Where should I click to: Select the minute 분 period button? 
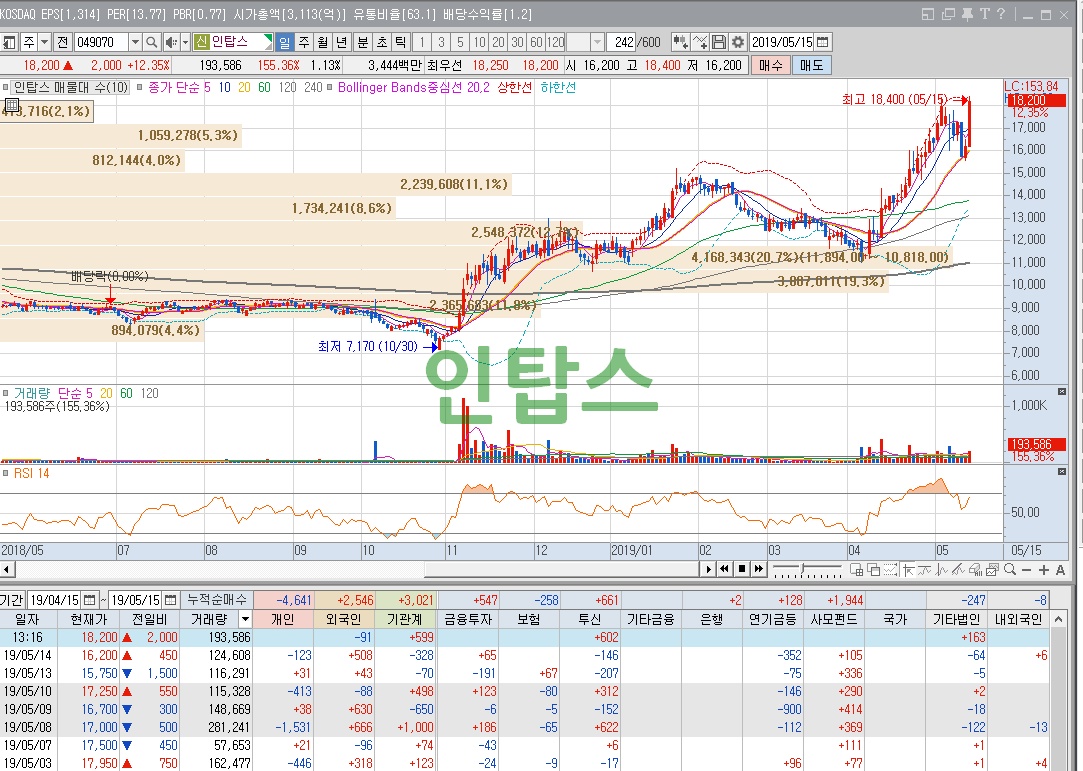(363, 42)
